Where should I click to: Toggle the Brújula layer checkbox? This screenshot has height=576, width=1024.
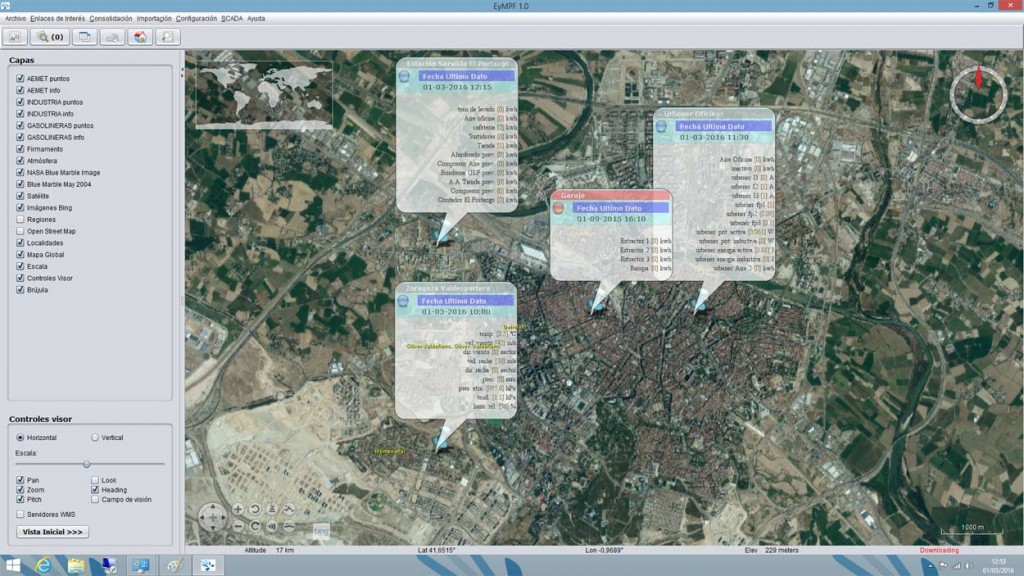coord(20,290)
